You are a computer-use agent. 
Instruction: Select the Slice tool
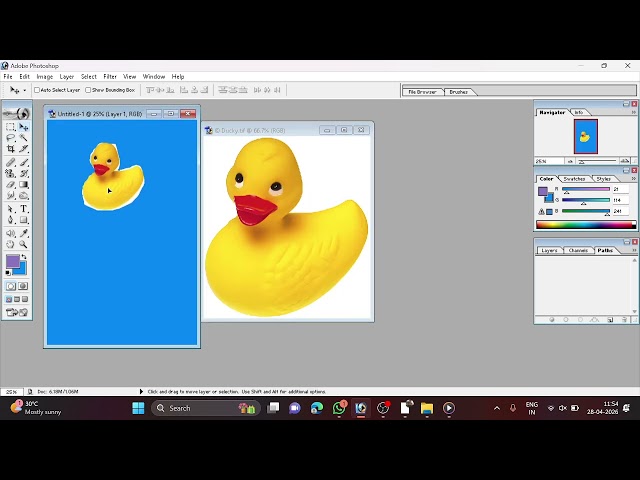[x=24, y=149]
